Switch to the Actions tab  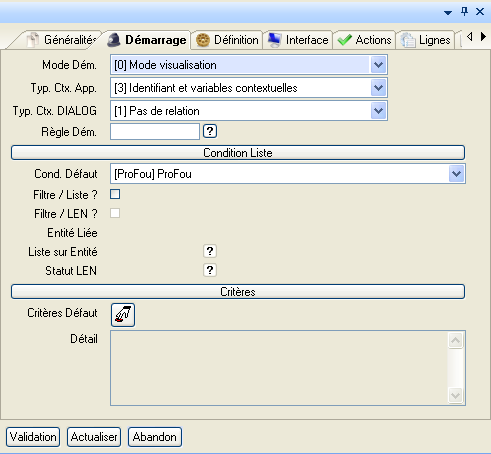(364, 40)
